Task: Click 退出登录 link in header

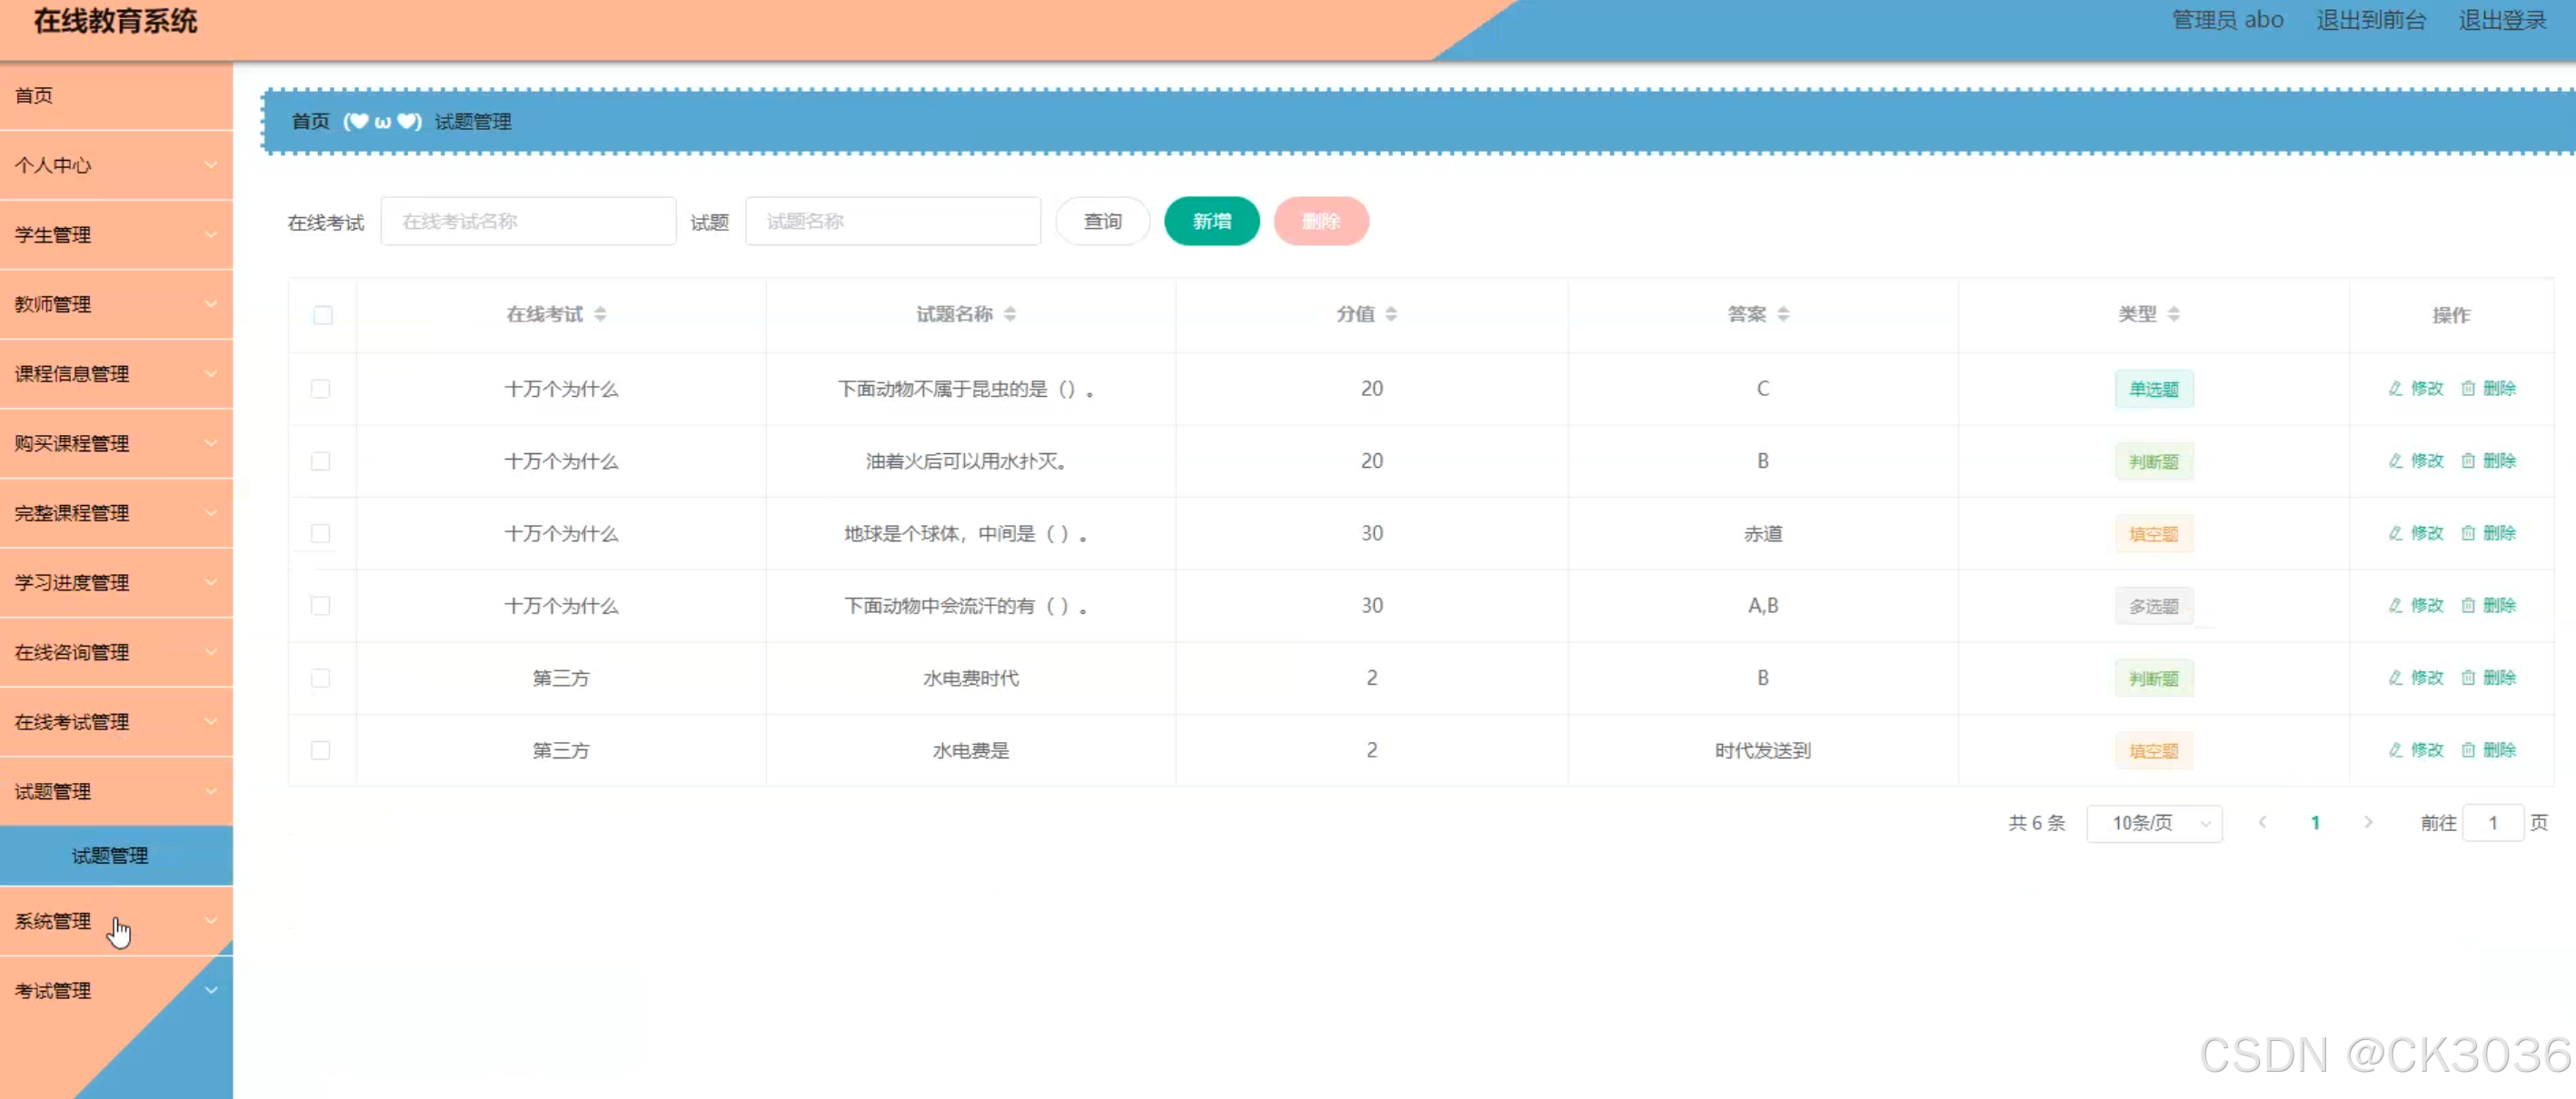Action: [2502, 20]
